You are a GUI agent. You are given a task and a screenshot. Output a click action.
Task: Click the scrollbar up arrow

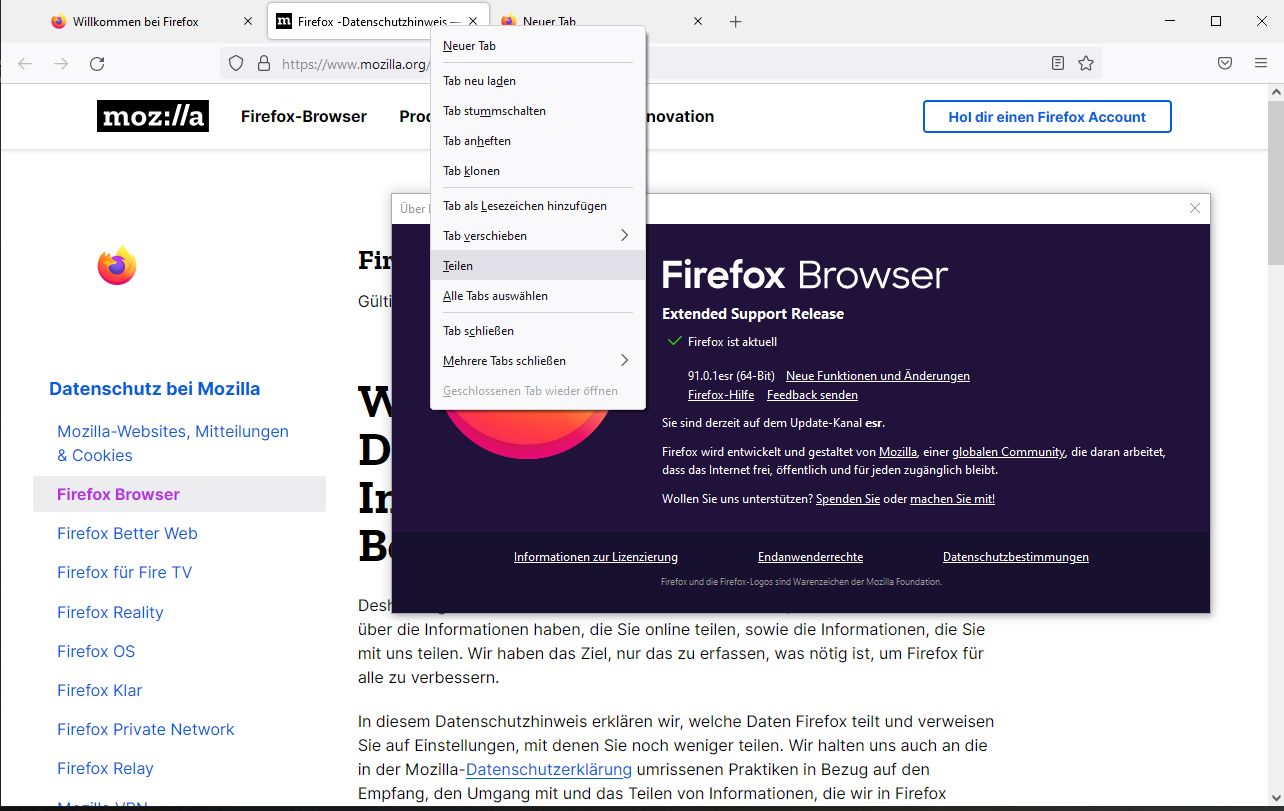click(1275, 93)
